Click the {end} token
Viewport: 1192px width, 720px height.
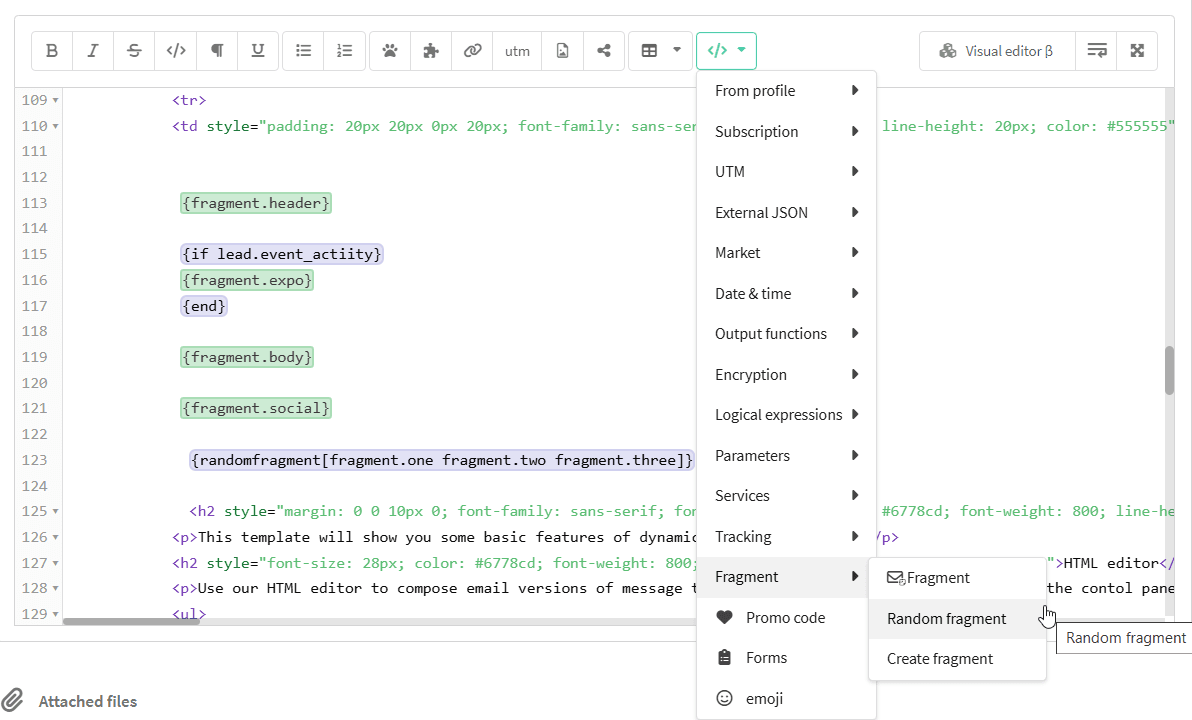204,306
